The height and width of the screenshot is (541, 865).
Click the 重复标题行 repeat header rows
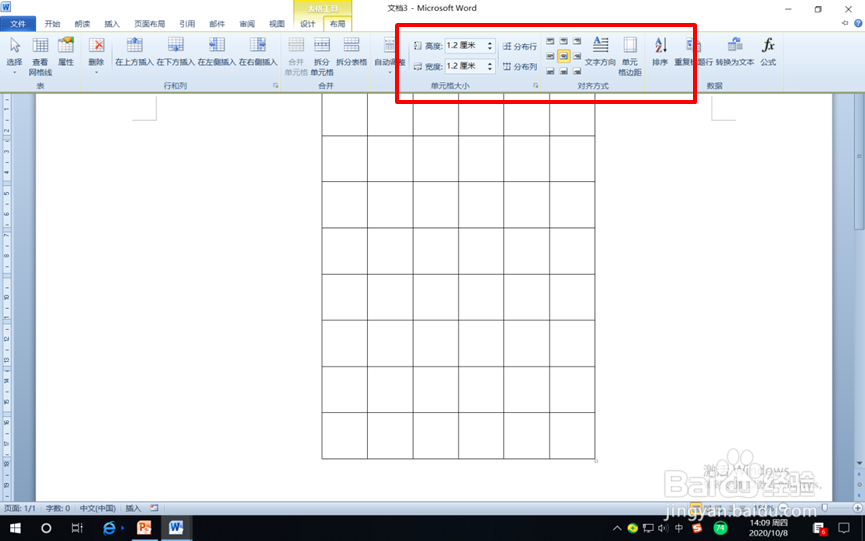693,52
